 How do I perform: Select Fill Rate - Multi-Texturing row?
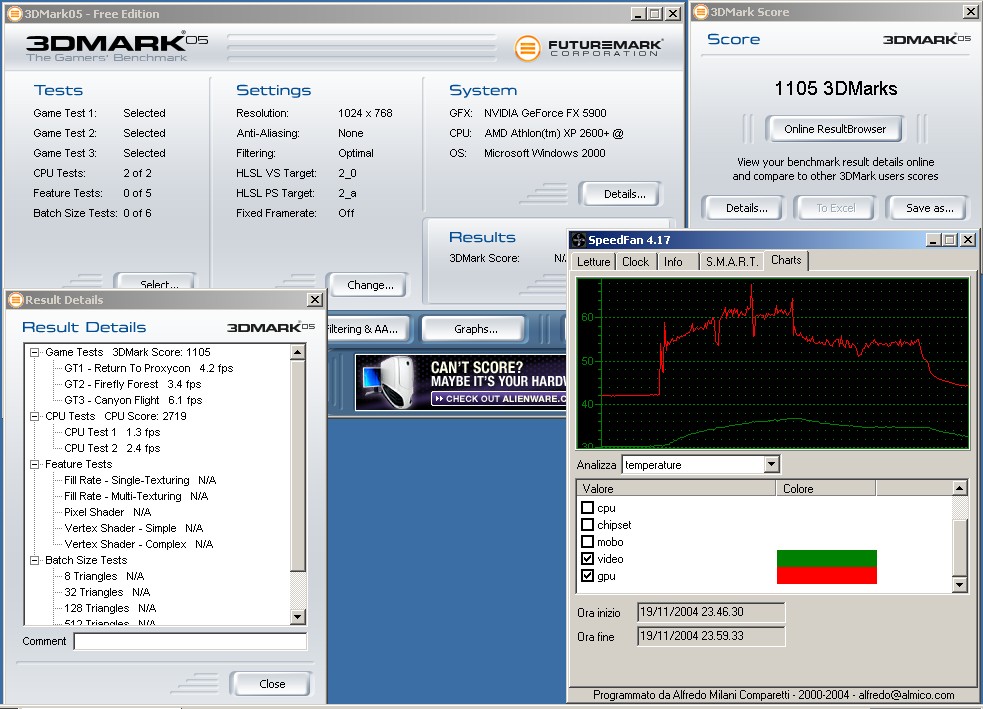click(x=136, y=496)
